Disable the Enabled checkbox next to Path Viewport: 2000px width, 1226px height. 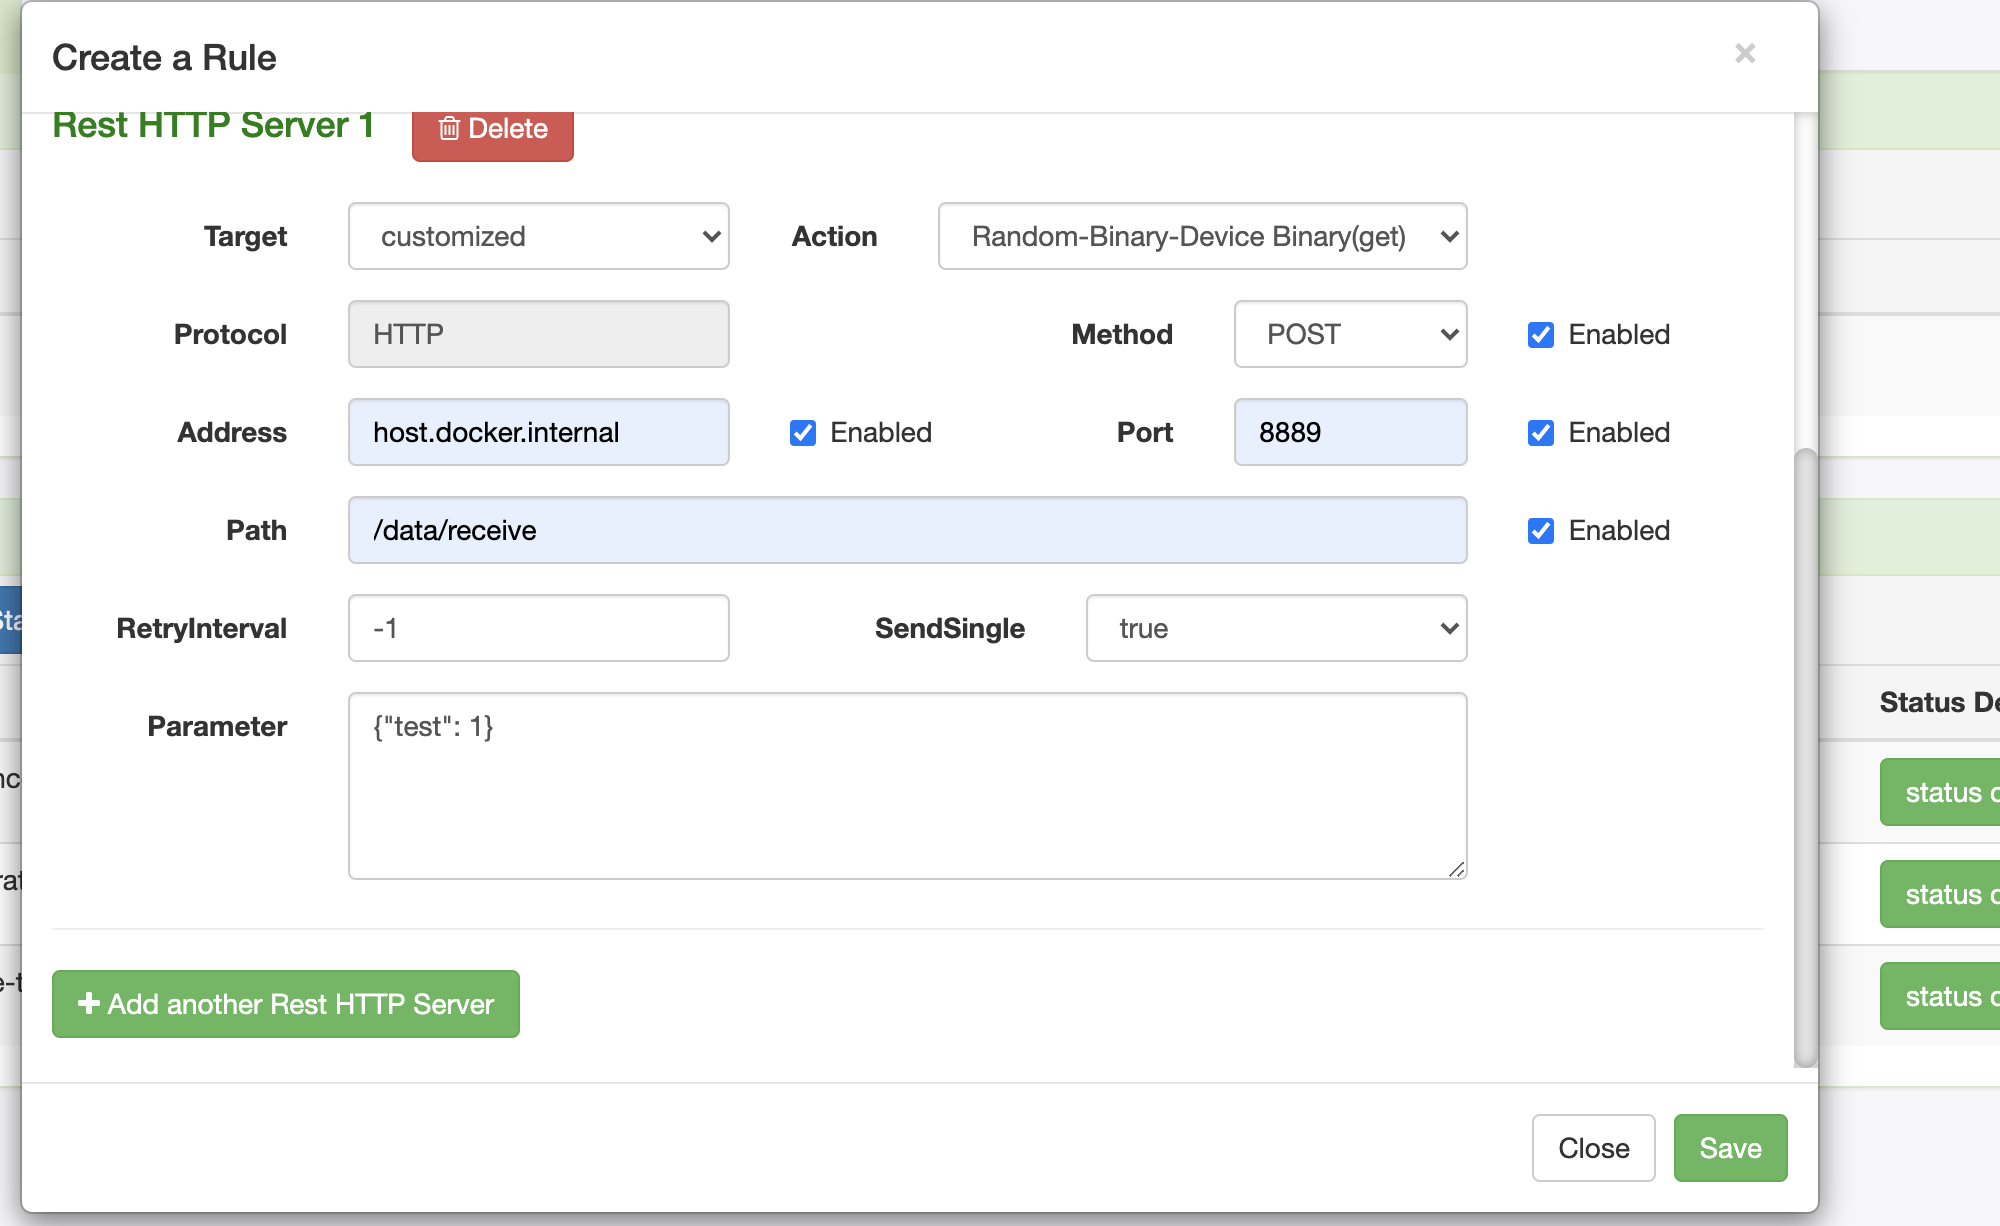[1540, 530]
